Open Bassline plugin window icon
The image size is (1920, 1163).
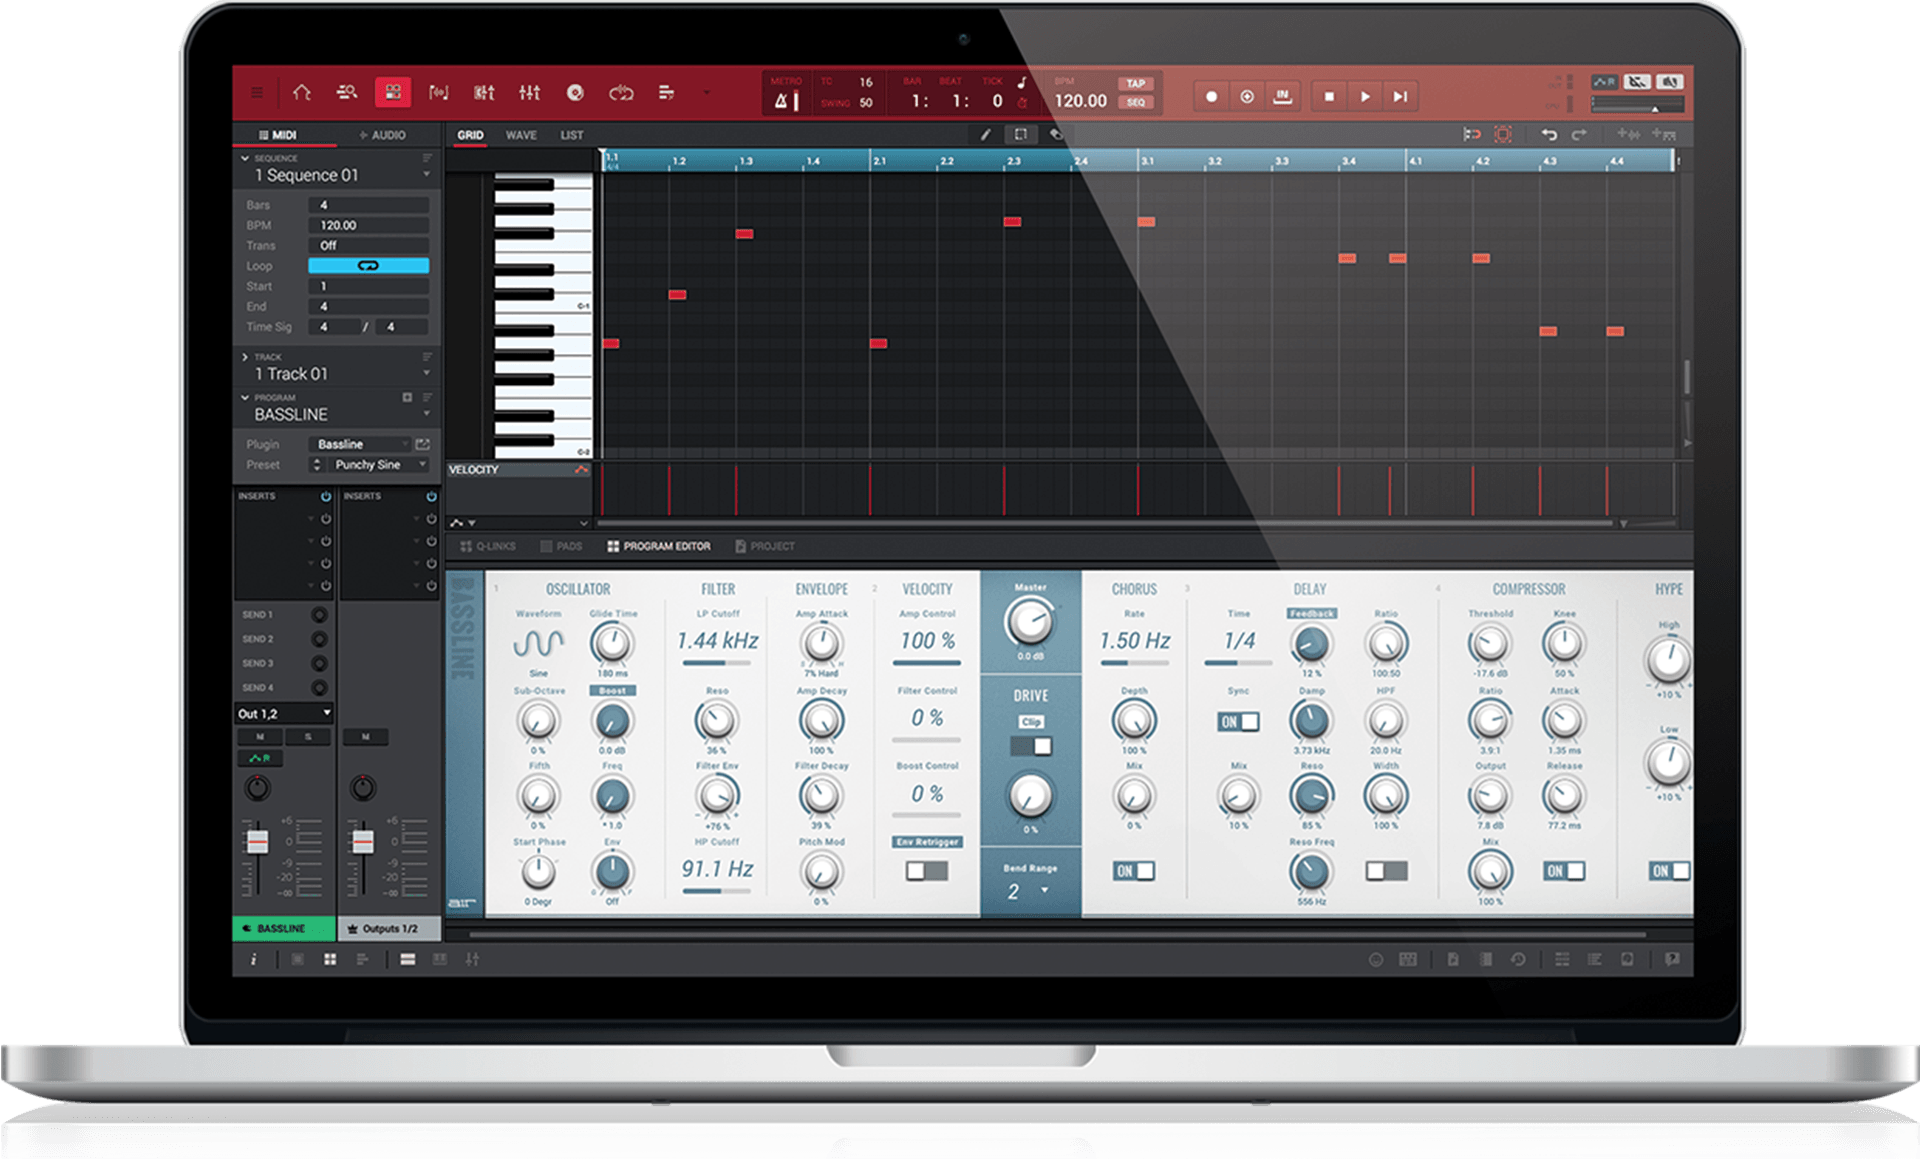pos(422,444)
